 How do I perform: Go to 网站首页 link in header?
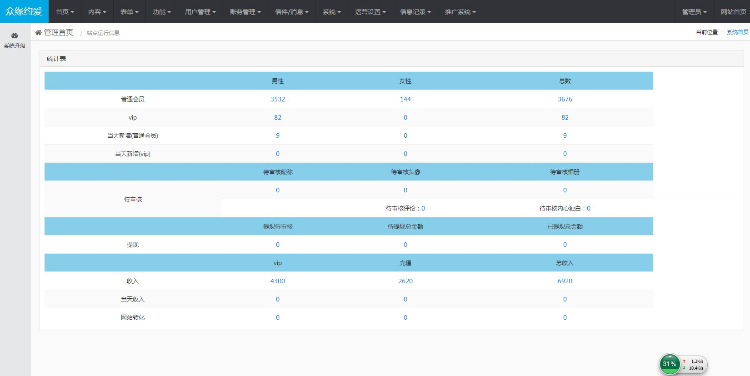733,12
